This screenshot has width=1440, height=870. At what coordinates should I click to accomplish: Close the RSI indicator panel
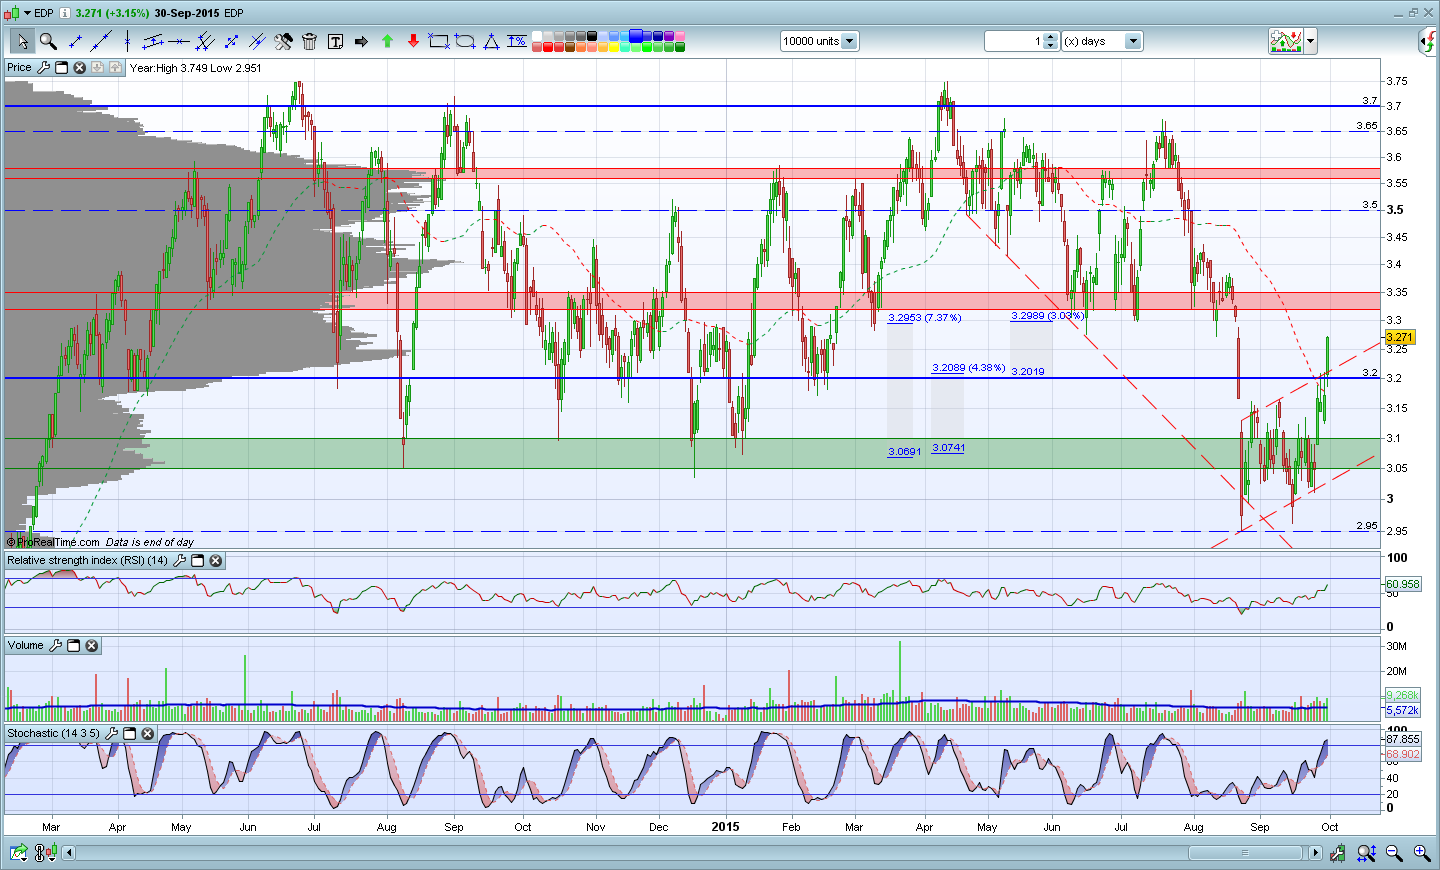click(215, 561)
